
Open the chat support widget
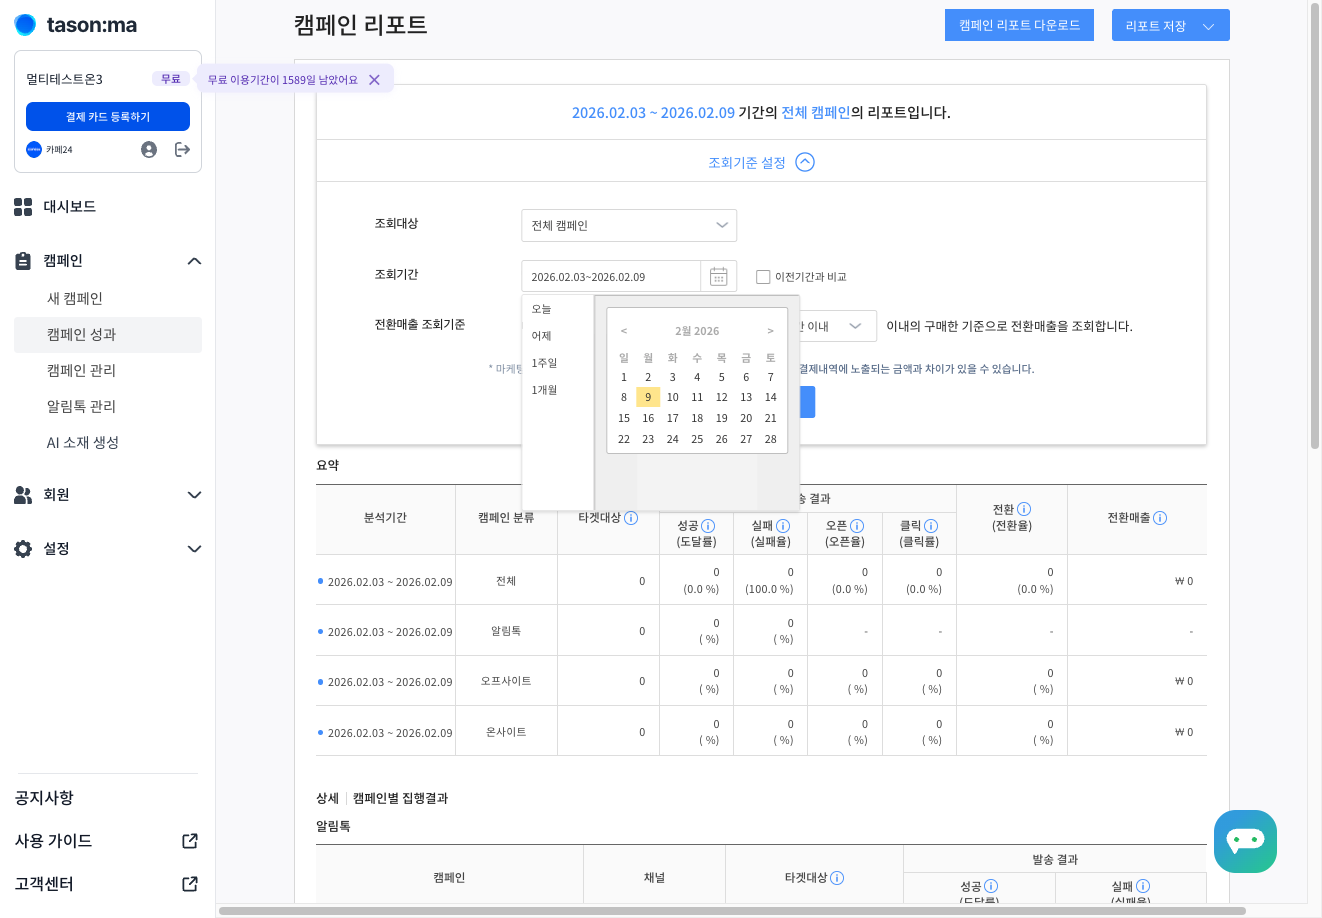tap(1245, 841)
